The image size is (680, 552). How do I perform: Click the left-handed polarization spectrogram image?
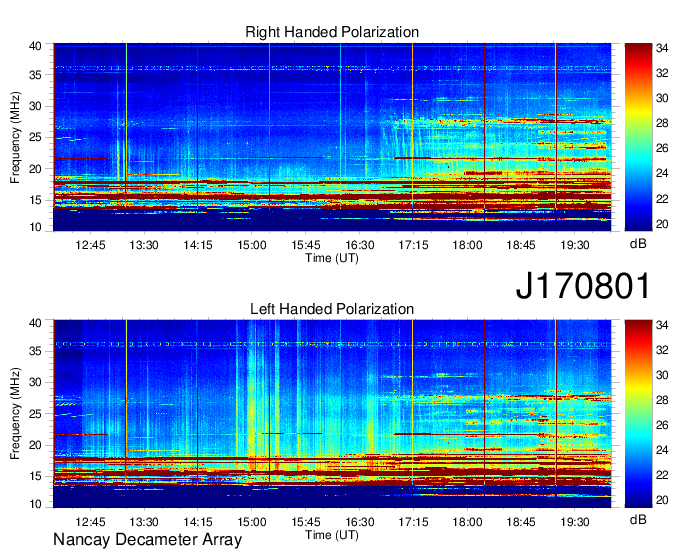coord(332,414)
